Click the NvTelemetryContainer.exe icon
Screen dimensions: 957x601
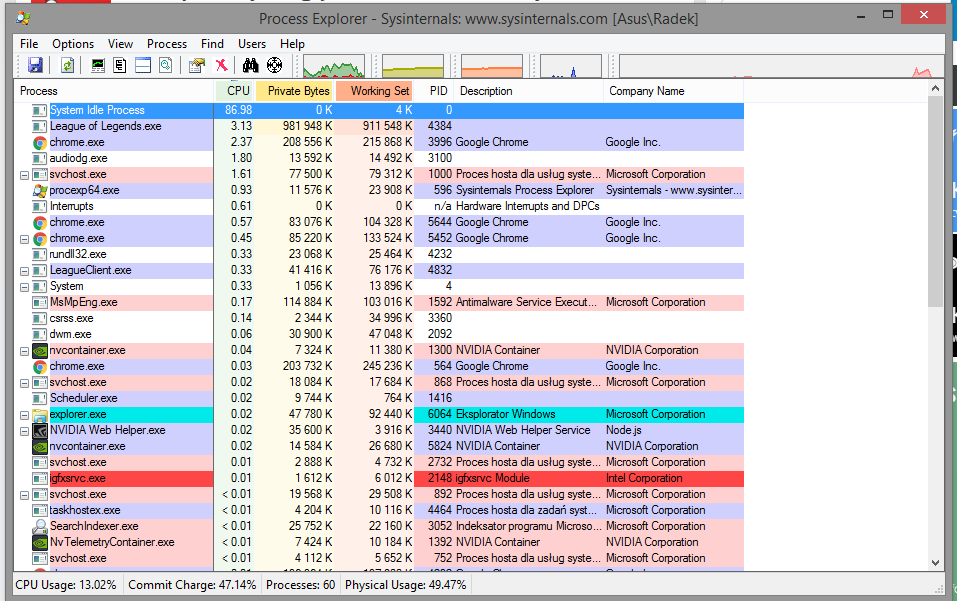click(40, 542)
